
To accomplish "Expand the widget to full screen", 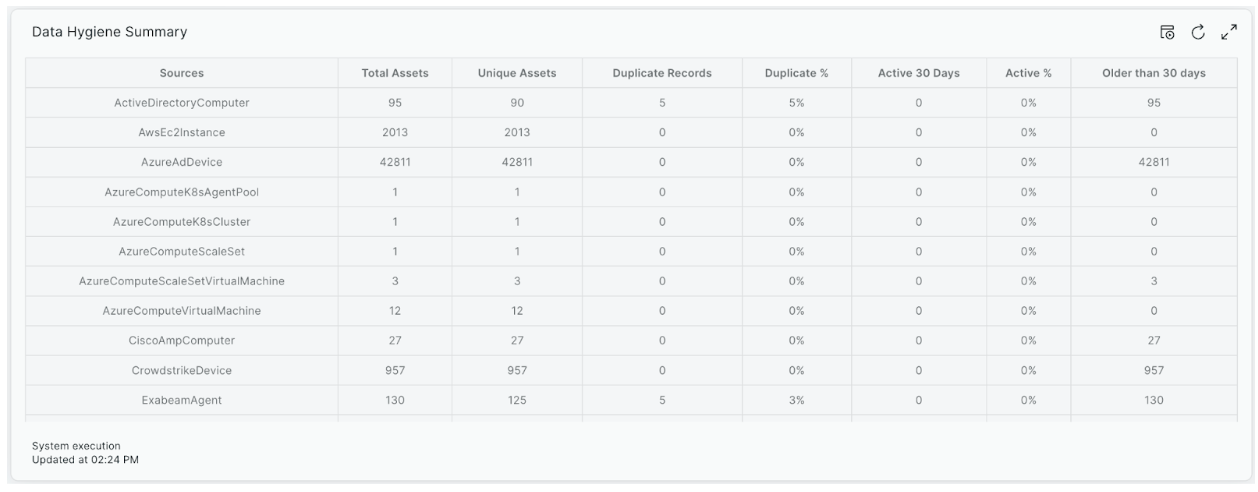I will coord(1229,32).
